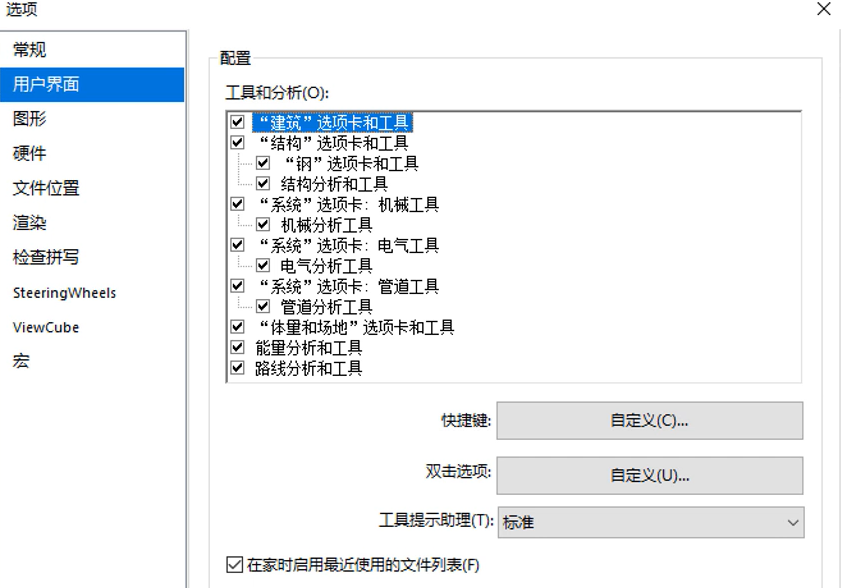Select the 能量分析和工具 row text

(309, 348)
